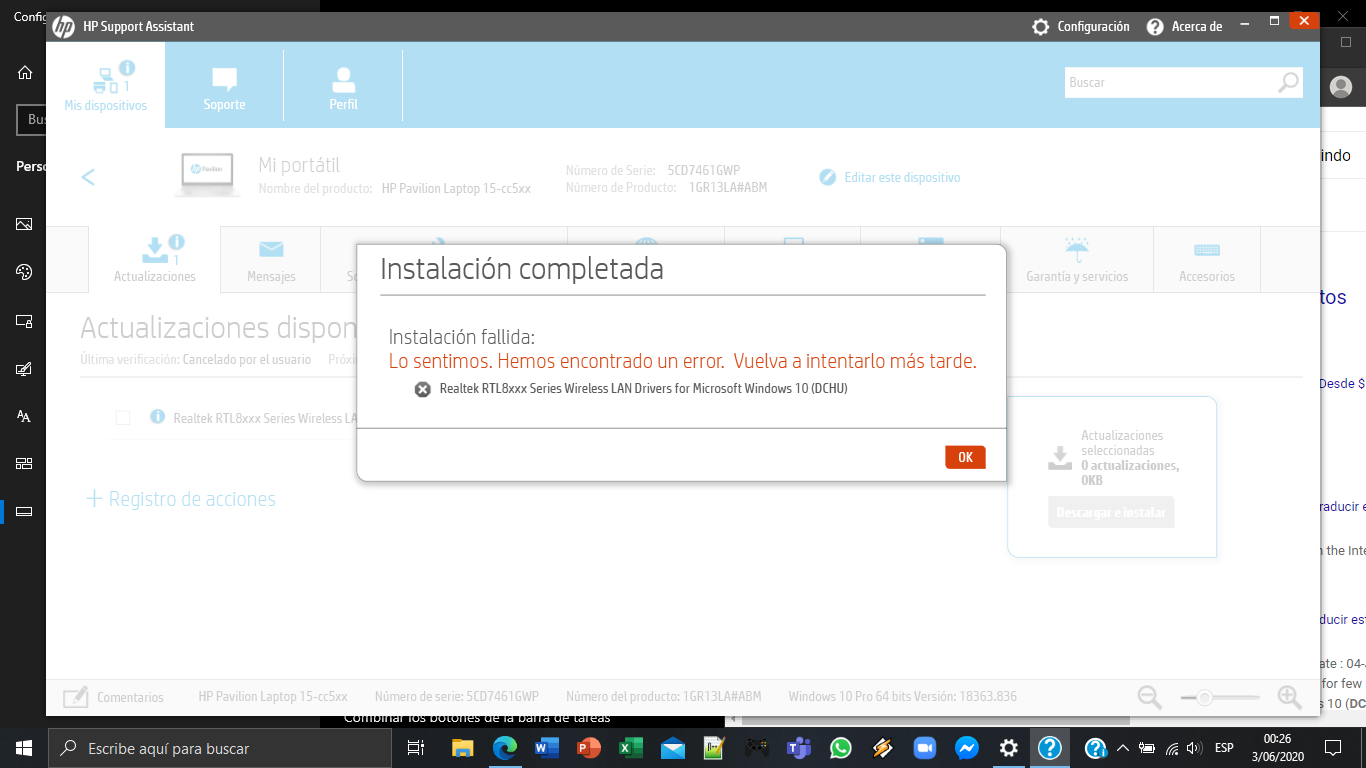This screenshot has height=768, width=1366.
Task: Click HP Support Assistant taskbar icon
Action: (x=1049, y=747)
